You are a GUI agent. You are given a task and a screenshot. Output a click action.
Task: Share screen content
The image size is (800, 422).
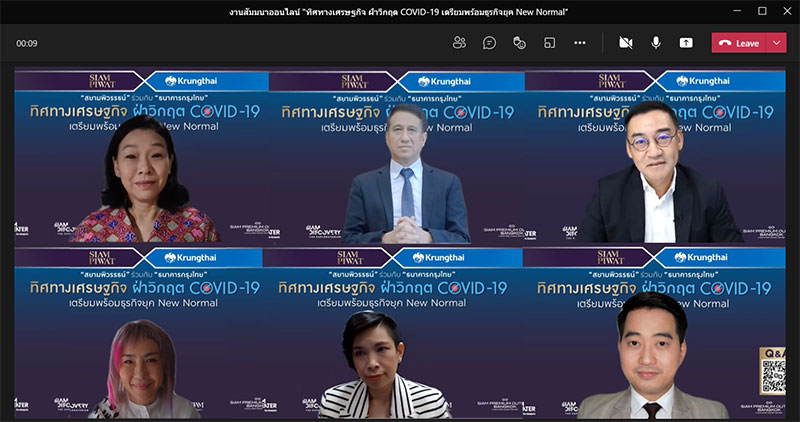(686, 43)
